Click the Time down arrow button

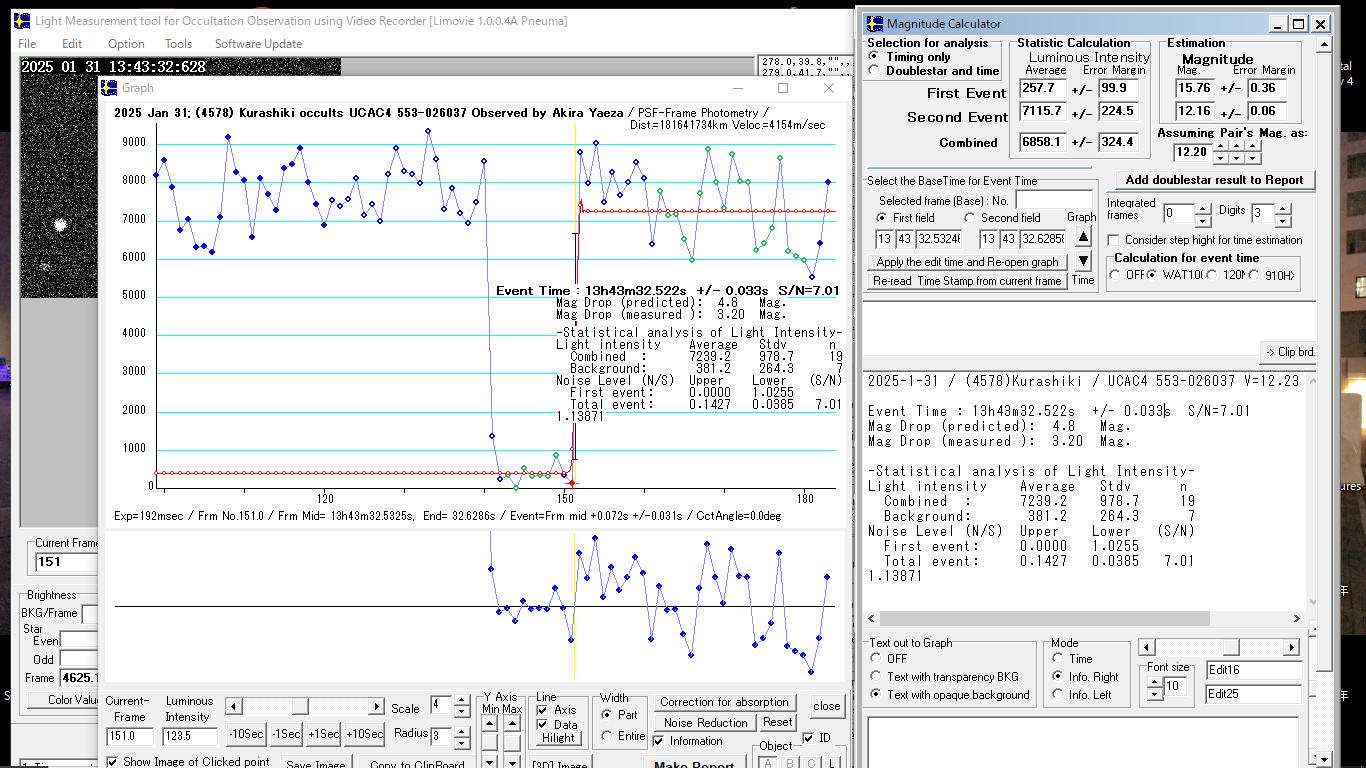click(1083, 262)
